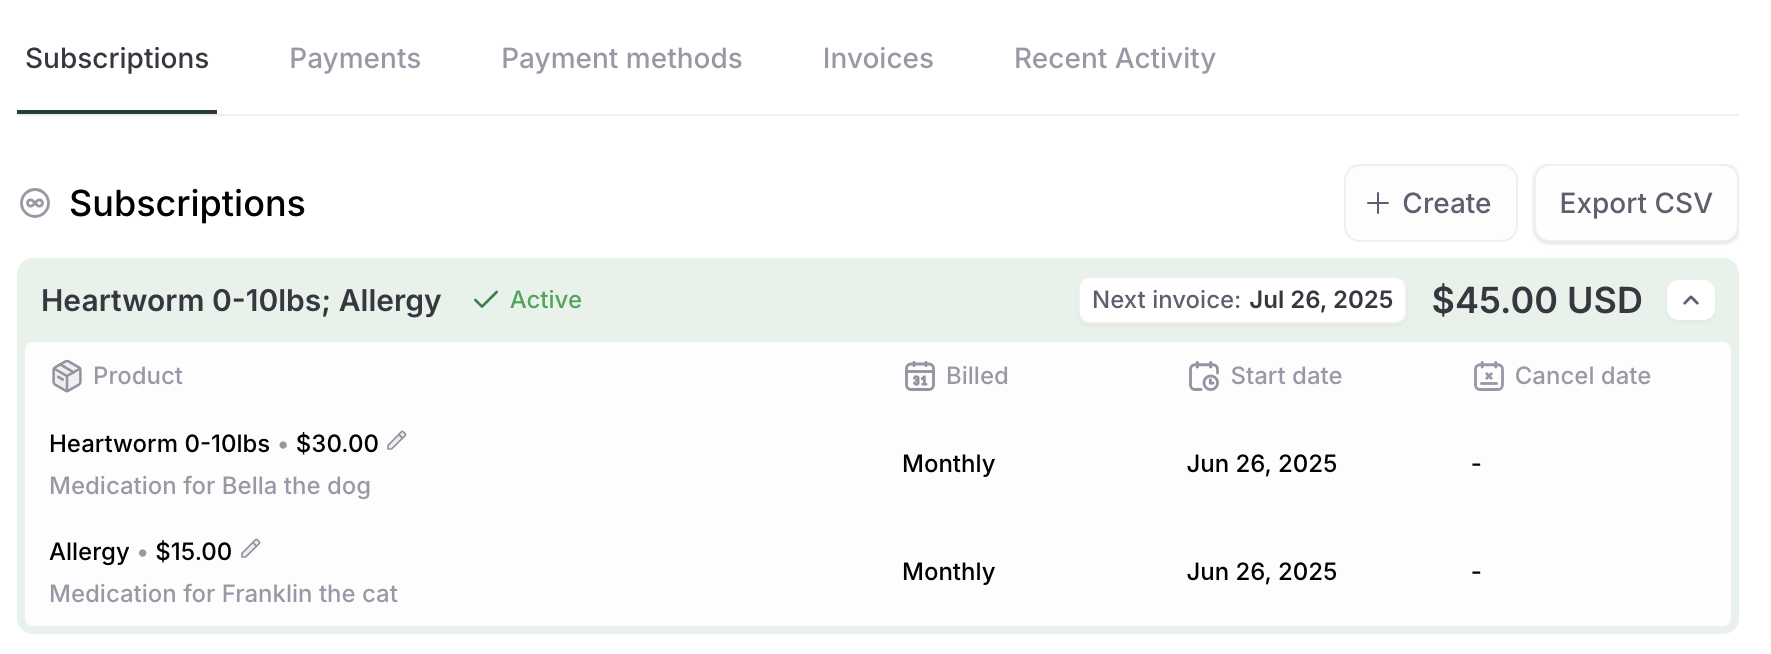Click the calendar clock icon by Start date

(1204, 376)
